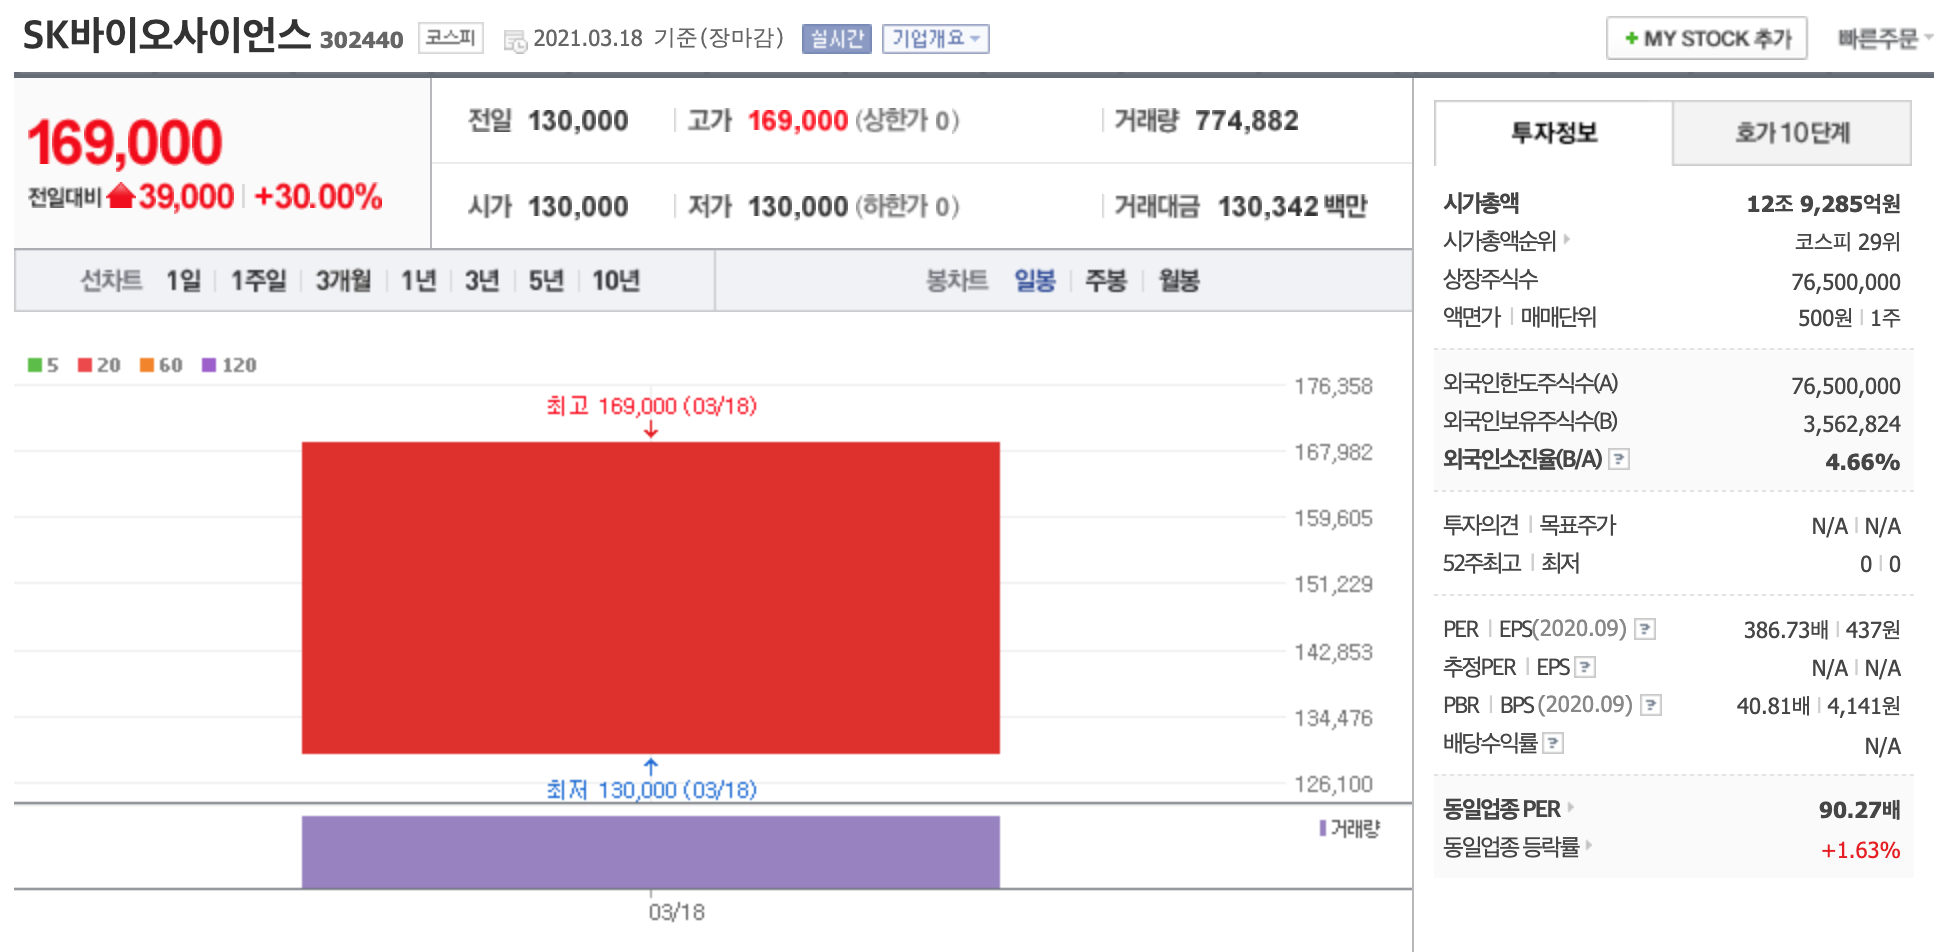
Task: Select the 월봉 candle chart
Action: (x=1178, y=281)
